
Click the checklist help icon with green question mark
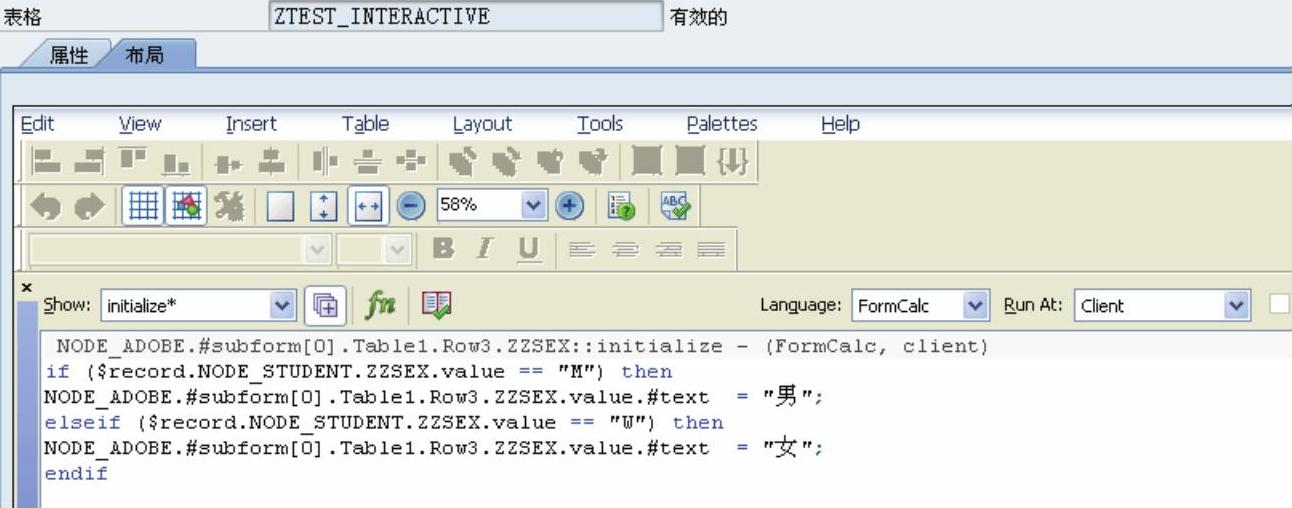pyautogui.click(x=622, y=207)
